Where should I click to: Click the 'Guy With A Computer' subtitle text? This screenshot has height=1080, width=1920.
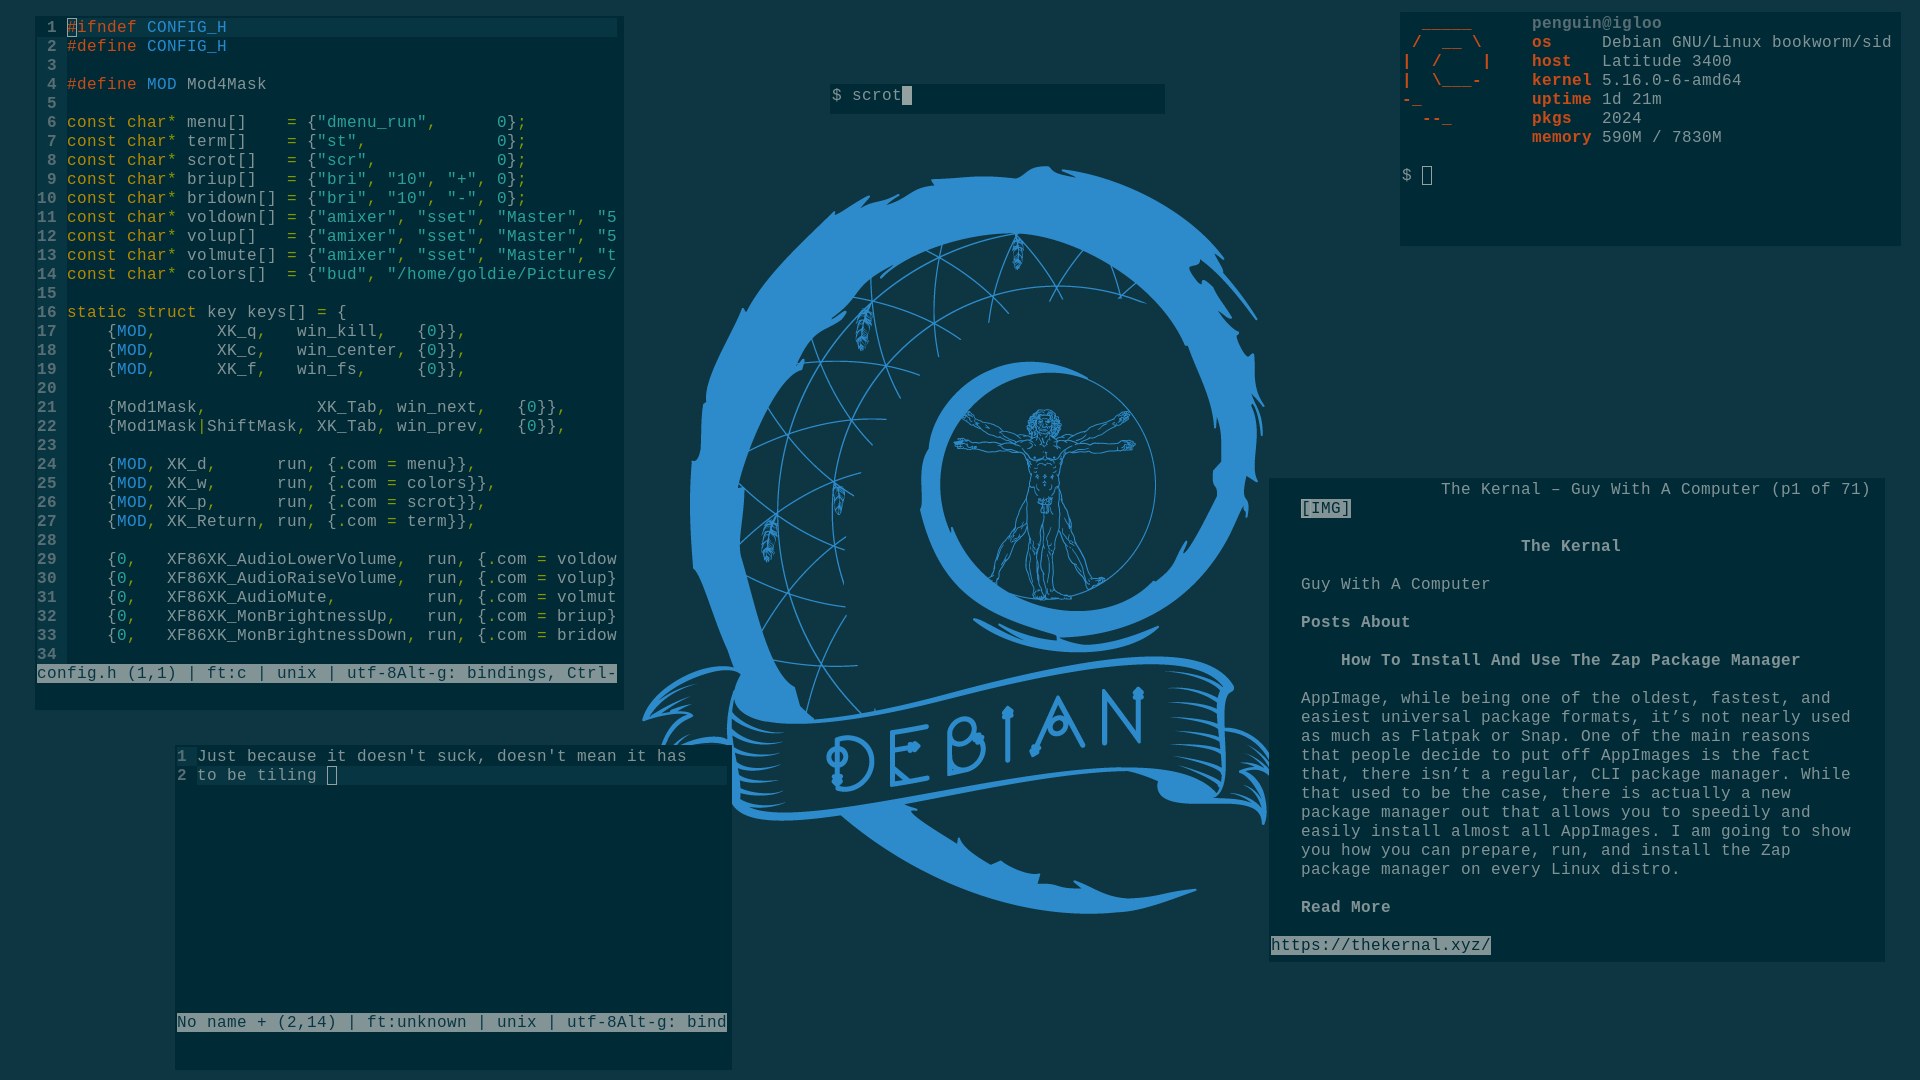point(1396,585)
